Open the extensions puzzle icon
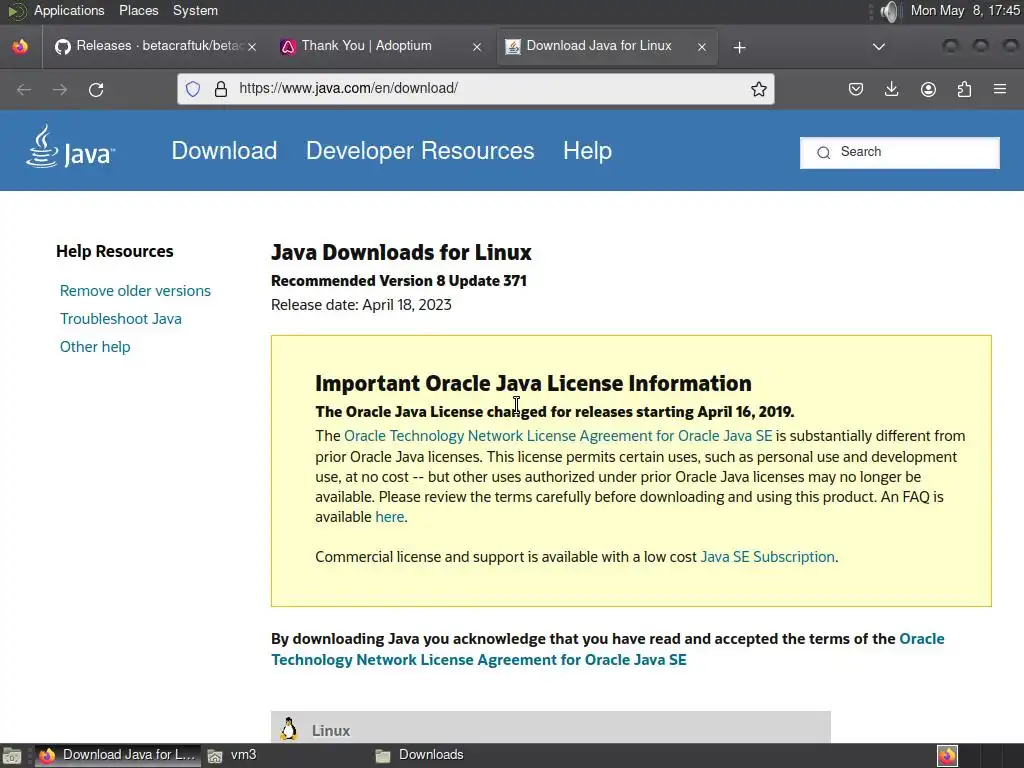The width and height of the screenshot is (1024, 768). 964,89
